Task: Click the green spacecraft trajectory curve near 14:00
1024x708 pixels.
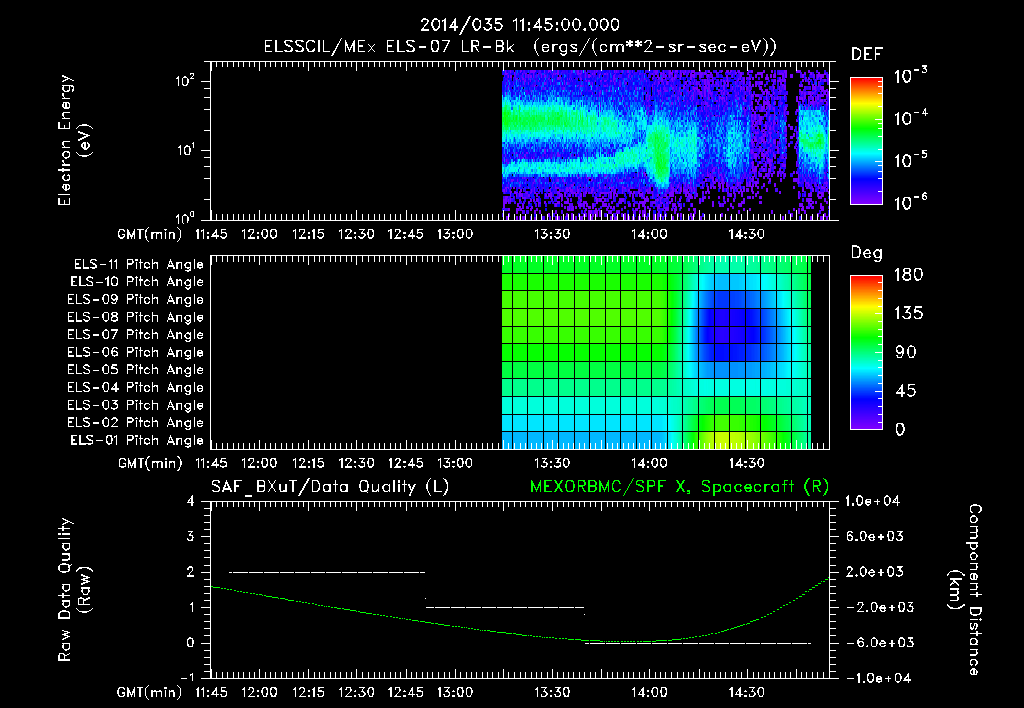Action: tap(649, 641)
